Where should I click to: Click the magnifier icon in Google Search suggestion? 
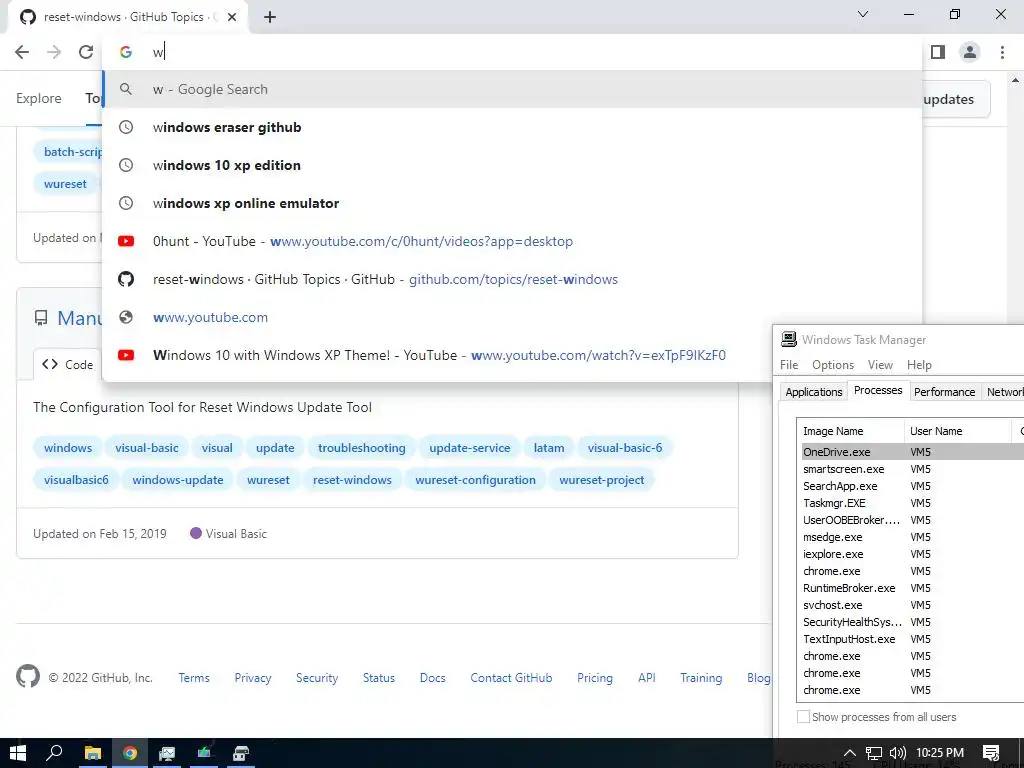coord(126,89)
